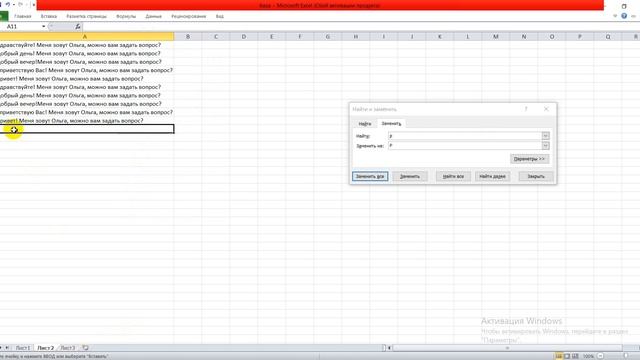This screenshot has height=360, width=640.
Task: Select cell with Добрый день in second row
Action: pos(87,53)
